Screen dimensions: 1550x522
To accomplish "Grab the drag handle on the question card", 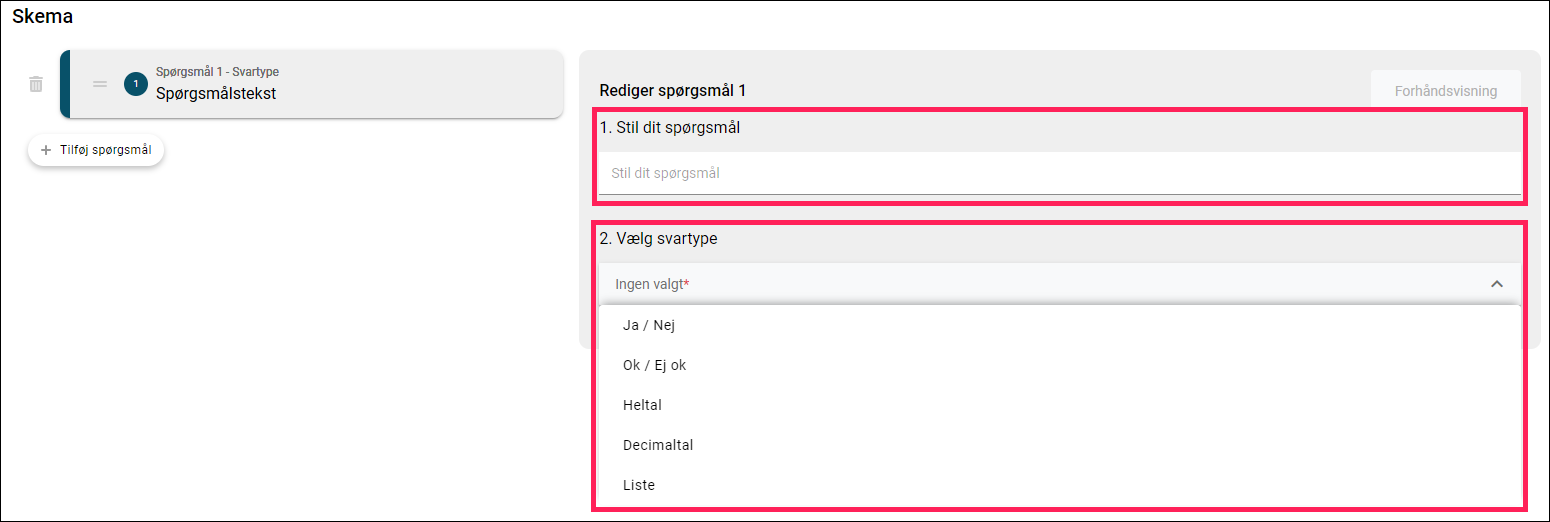I will pyautogui.click(x=100, y=84).
